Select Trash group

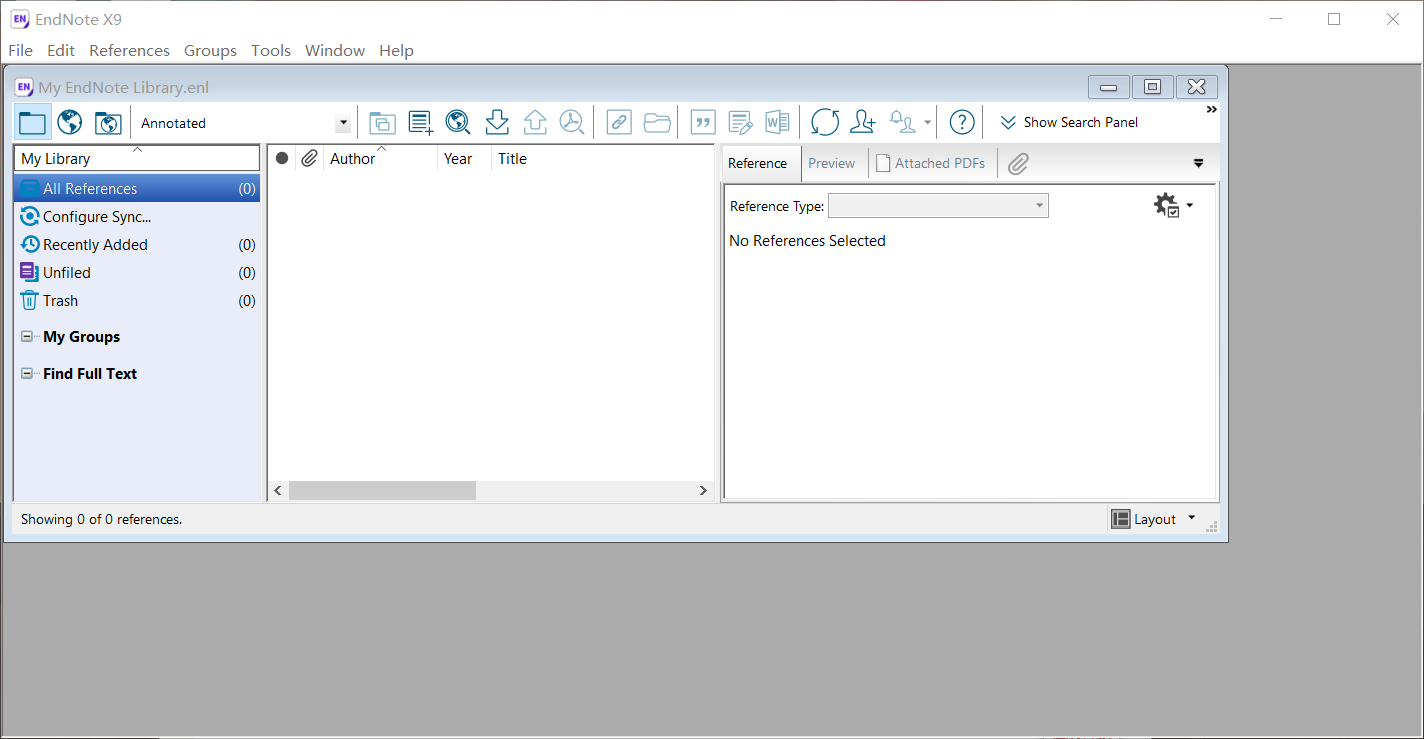[137, 300]
